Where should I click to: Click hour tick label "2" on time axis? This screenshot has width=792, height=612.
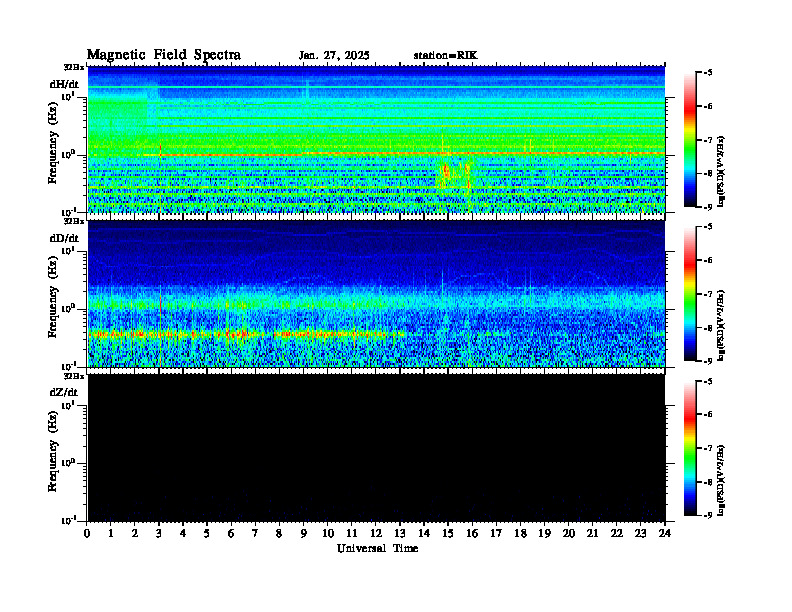point(135,534)
